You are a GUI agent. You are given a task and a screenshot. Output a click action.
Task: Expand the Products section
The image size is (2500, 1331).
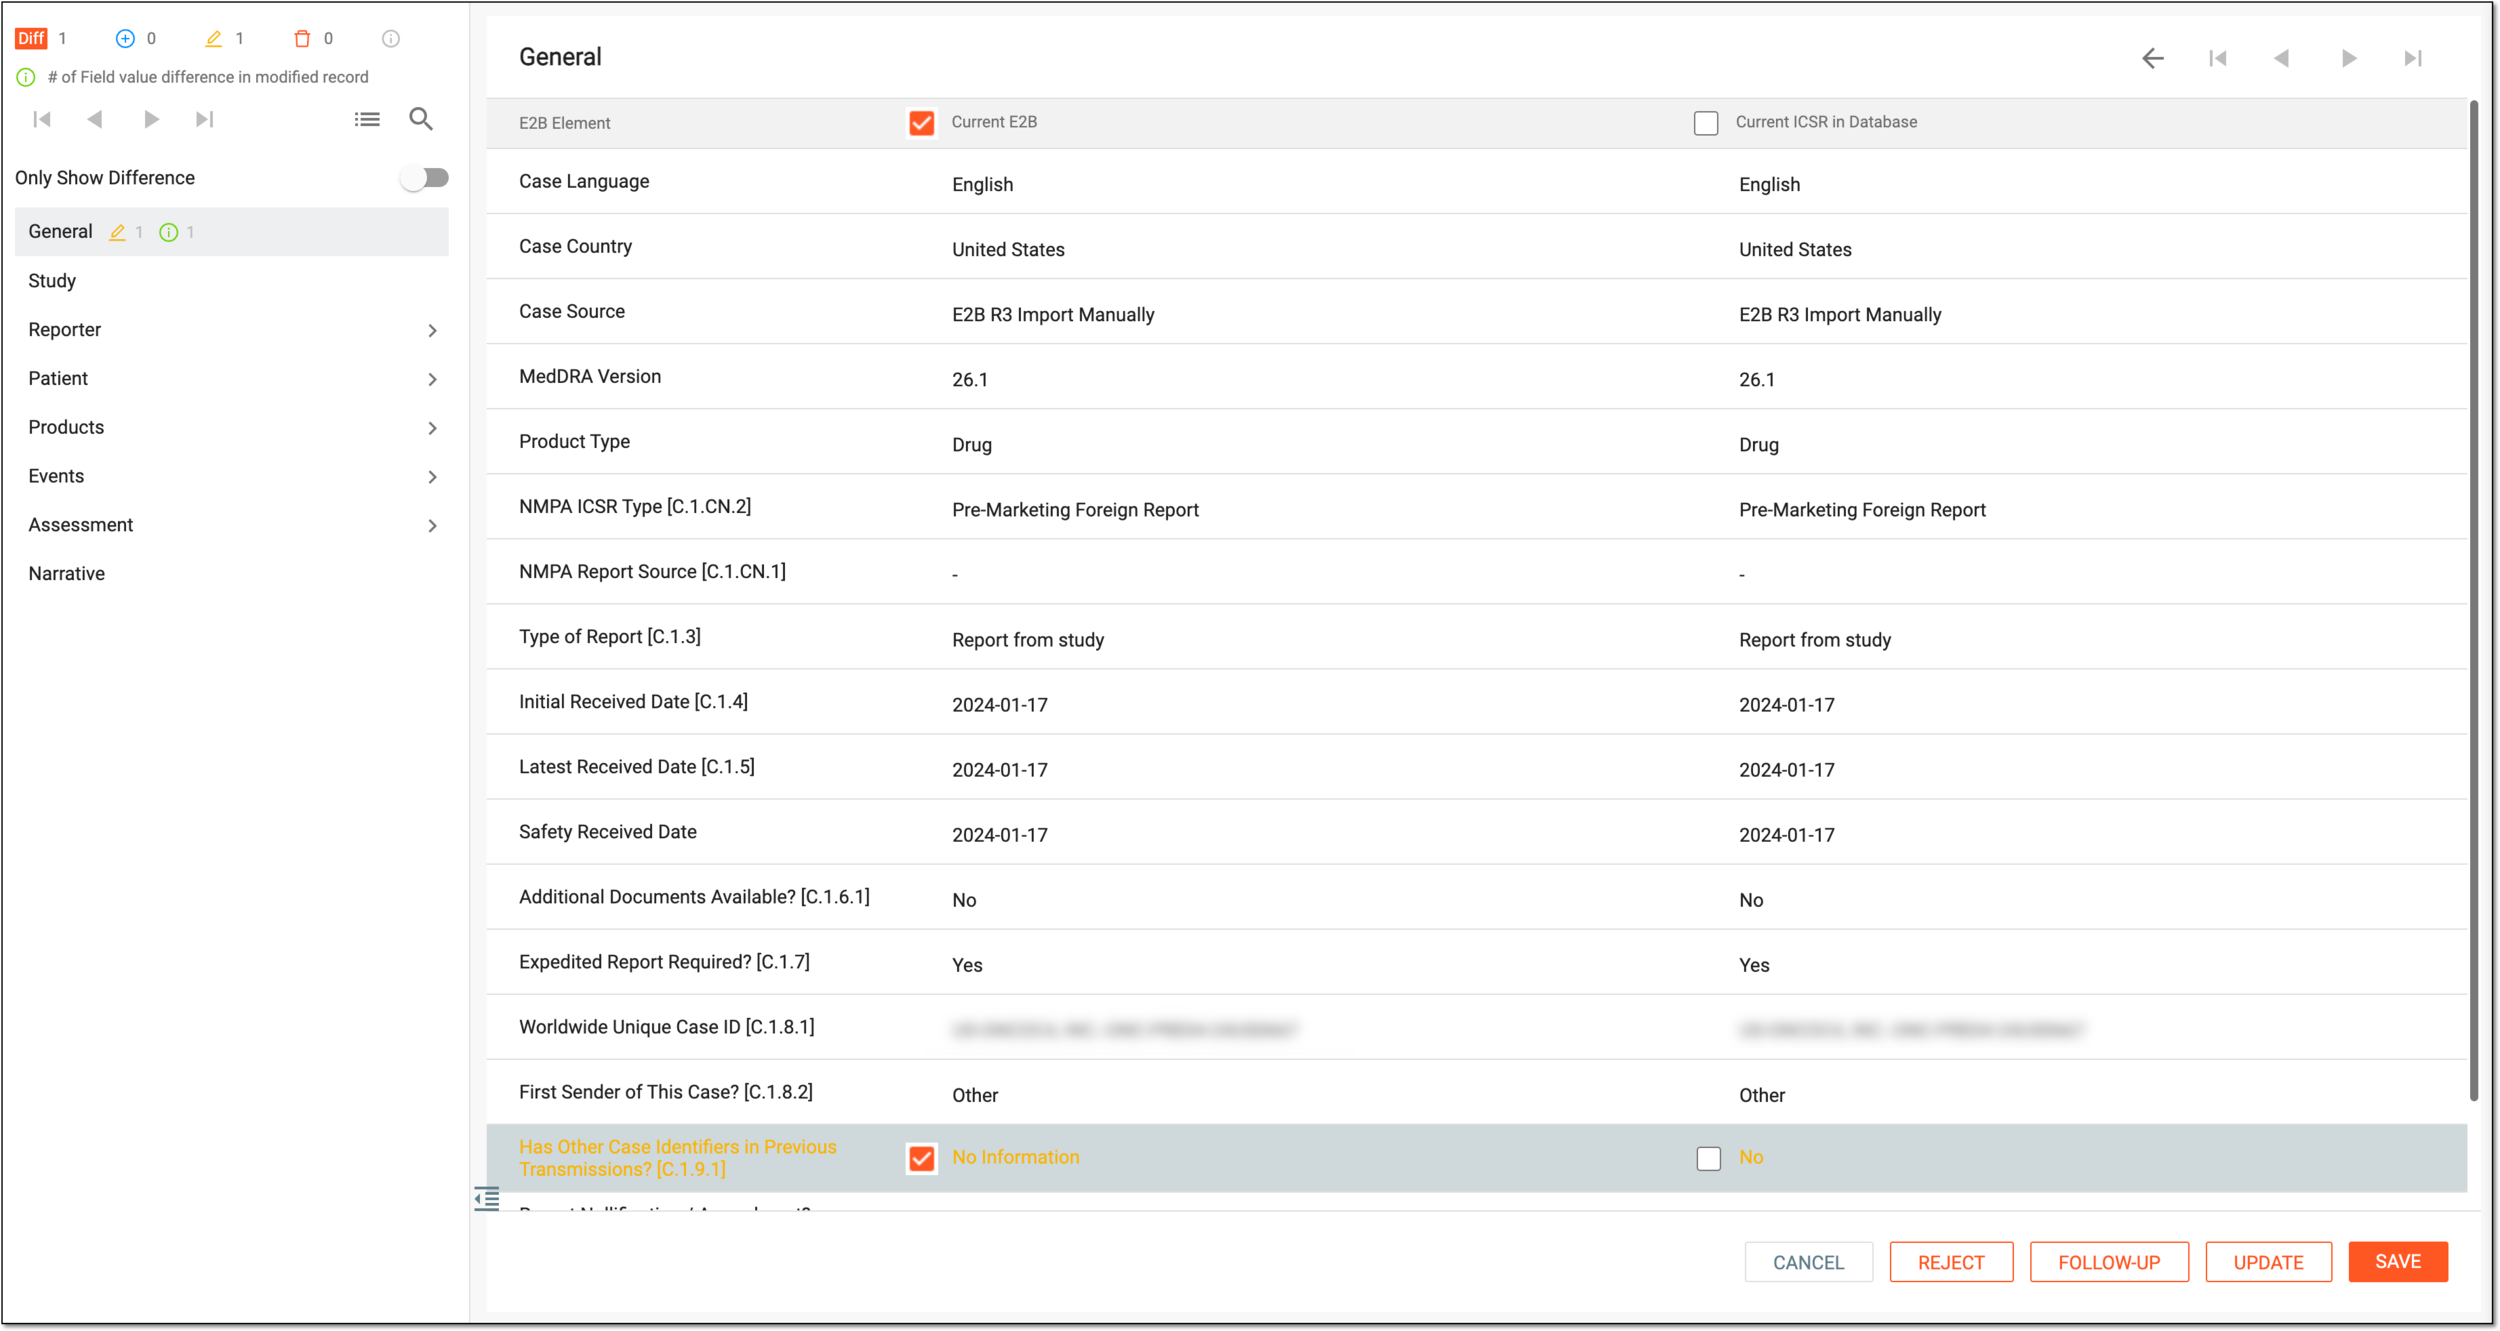(x=432, y=428)
